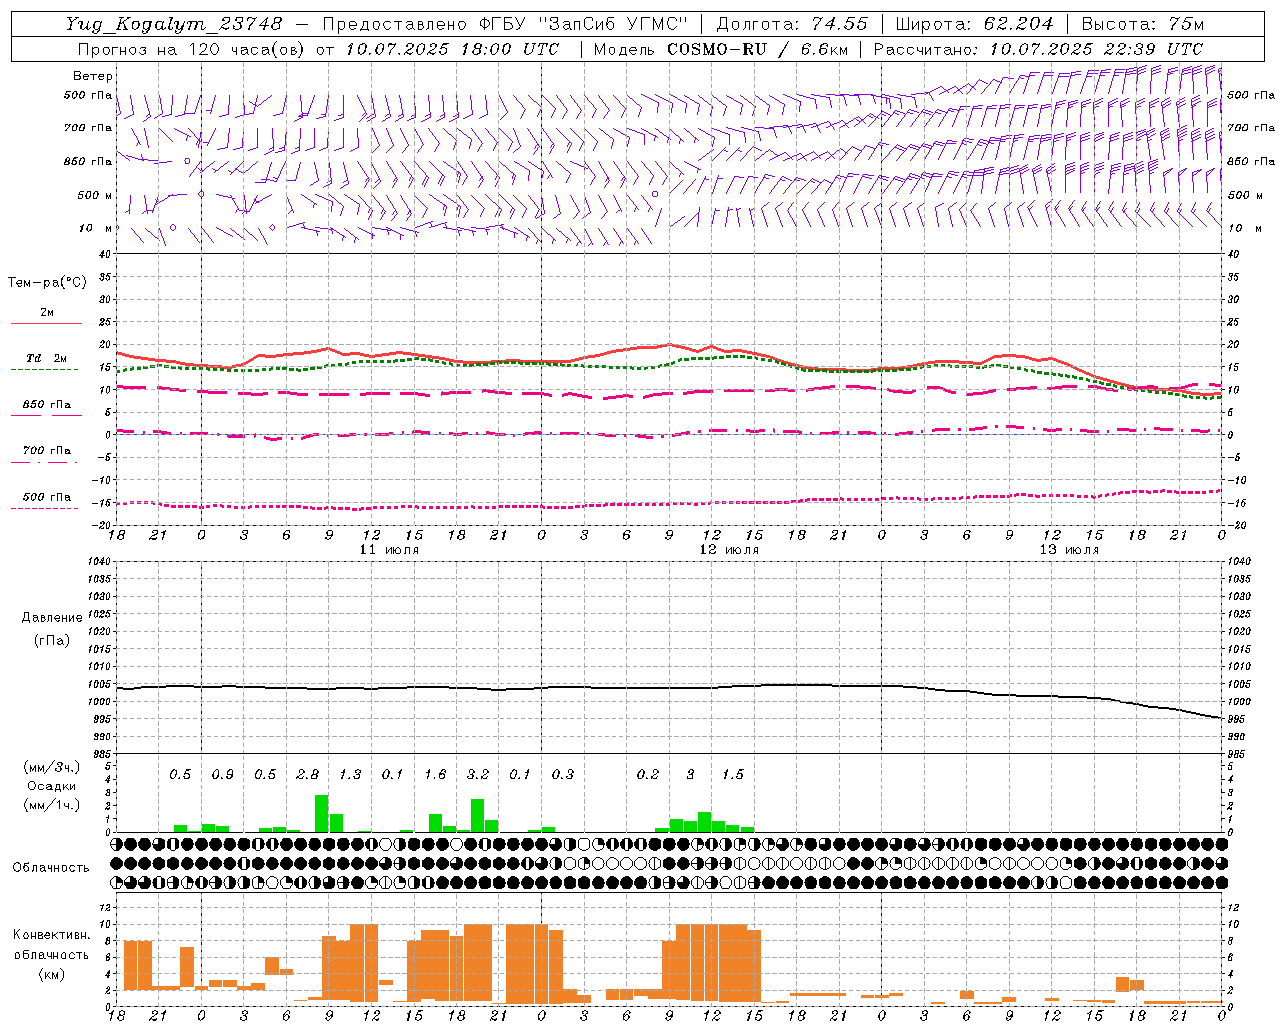The image size is (1280, 1024).
Task: Click the model name COSMO-RU / 6.6км
Action: pos(758,49)
